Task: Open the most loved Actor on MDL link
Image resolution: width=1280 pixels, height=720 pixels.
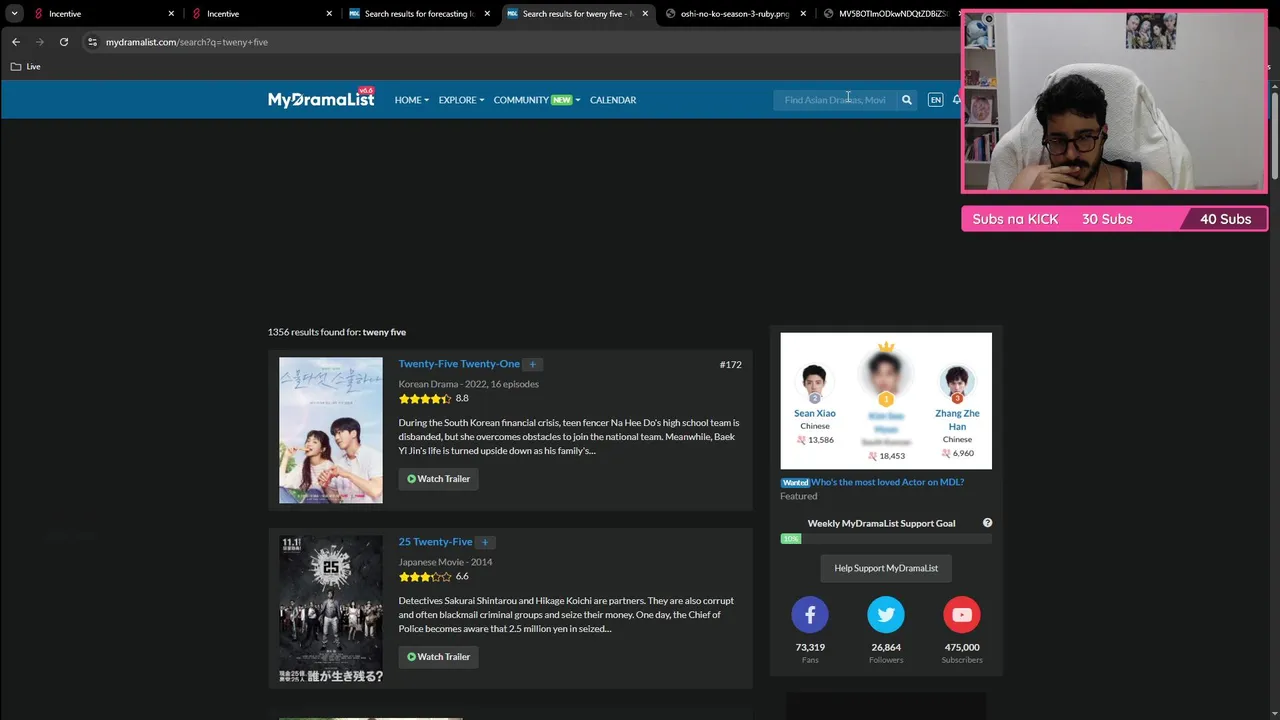Action: (x=887, y=482)
